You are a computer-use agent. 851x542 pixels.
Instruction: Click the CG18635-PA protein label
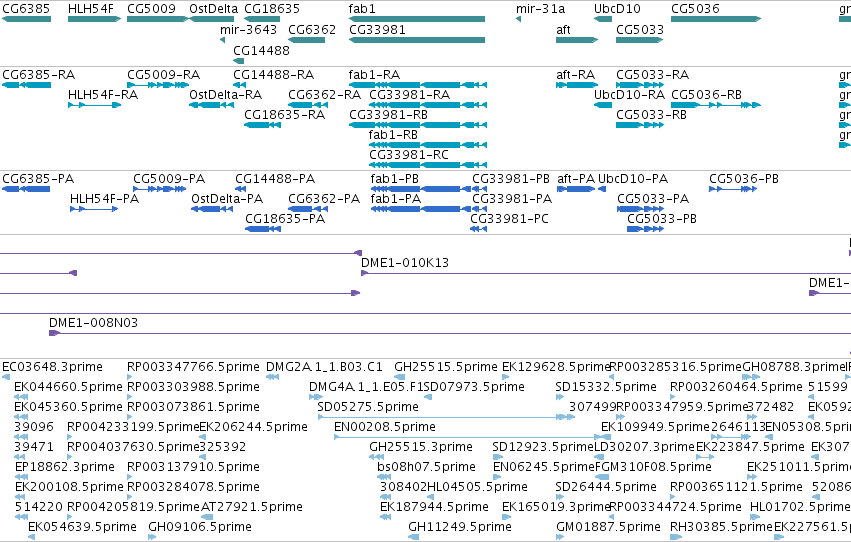285,219
